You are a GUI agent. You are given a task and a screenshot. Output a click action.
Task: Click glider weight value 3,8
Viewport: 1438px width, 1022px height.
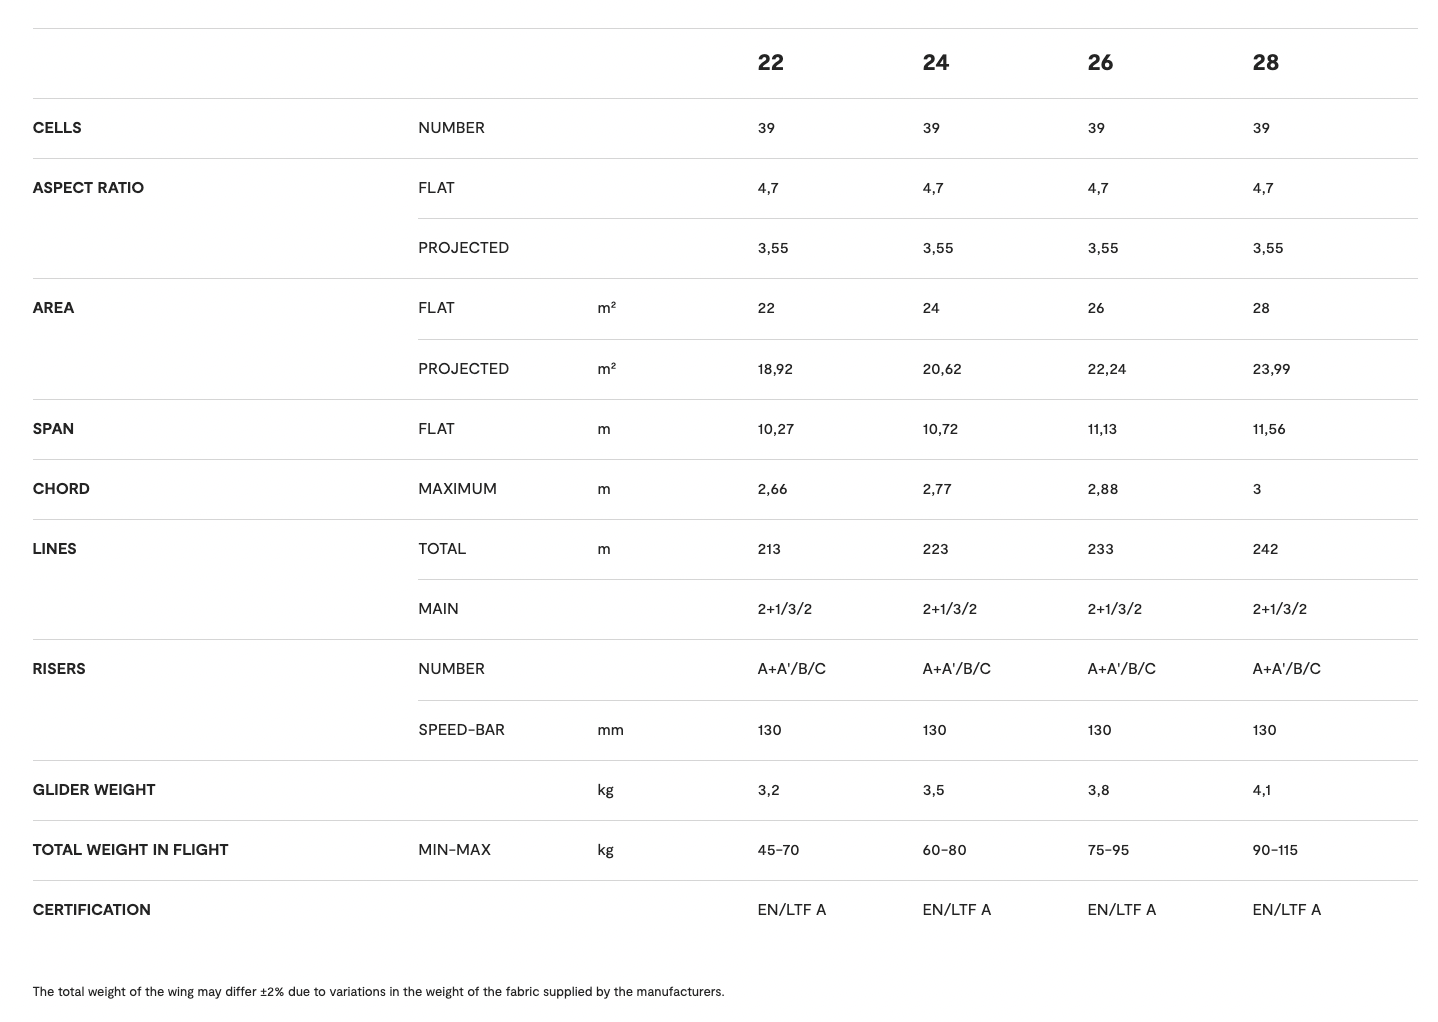pos(1098,790)
